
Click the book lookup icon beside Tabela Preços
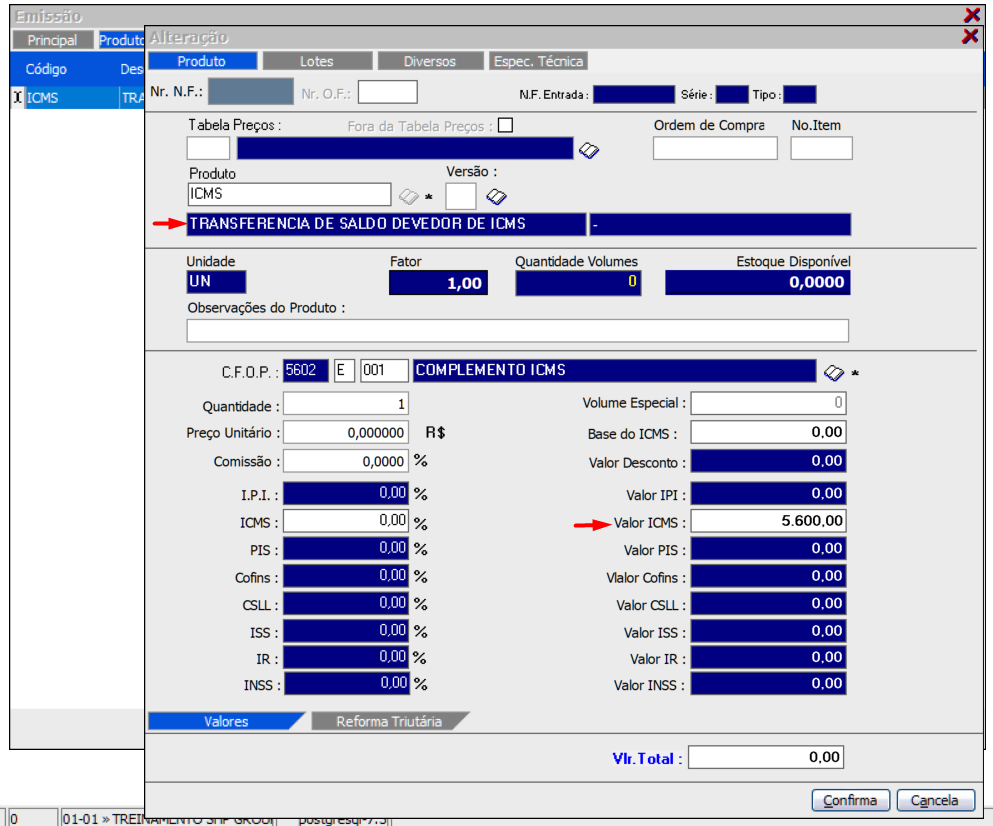[x=589, y=150]
